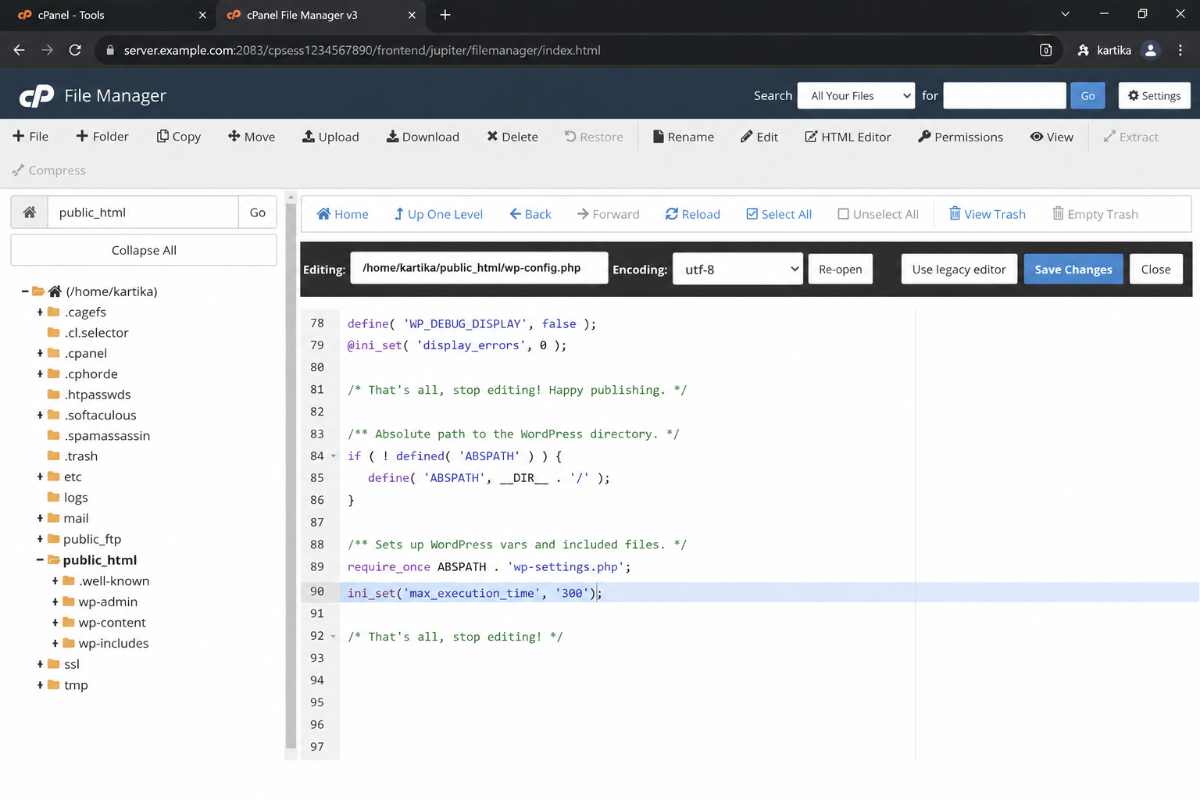Fold code at line 84

coord(334,456)
